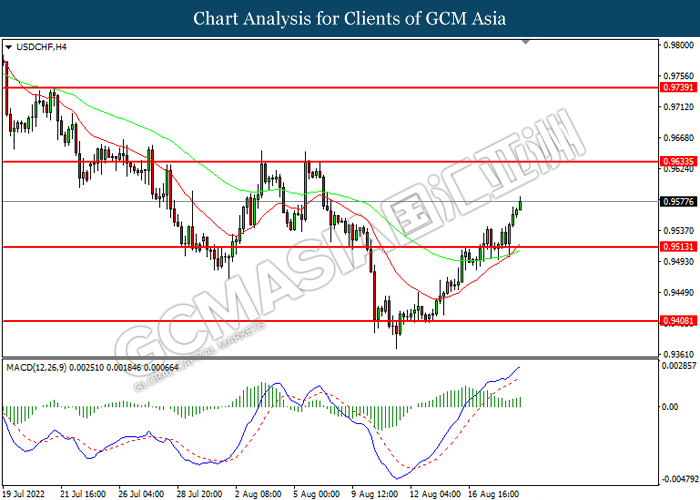
Task: Click the MACD scale value -0.004792
Action: pos(679,479)
